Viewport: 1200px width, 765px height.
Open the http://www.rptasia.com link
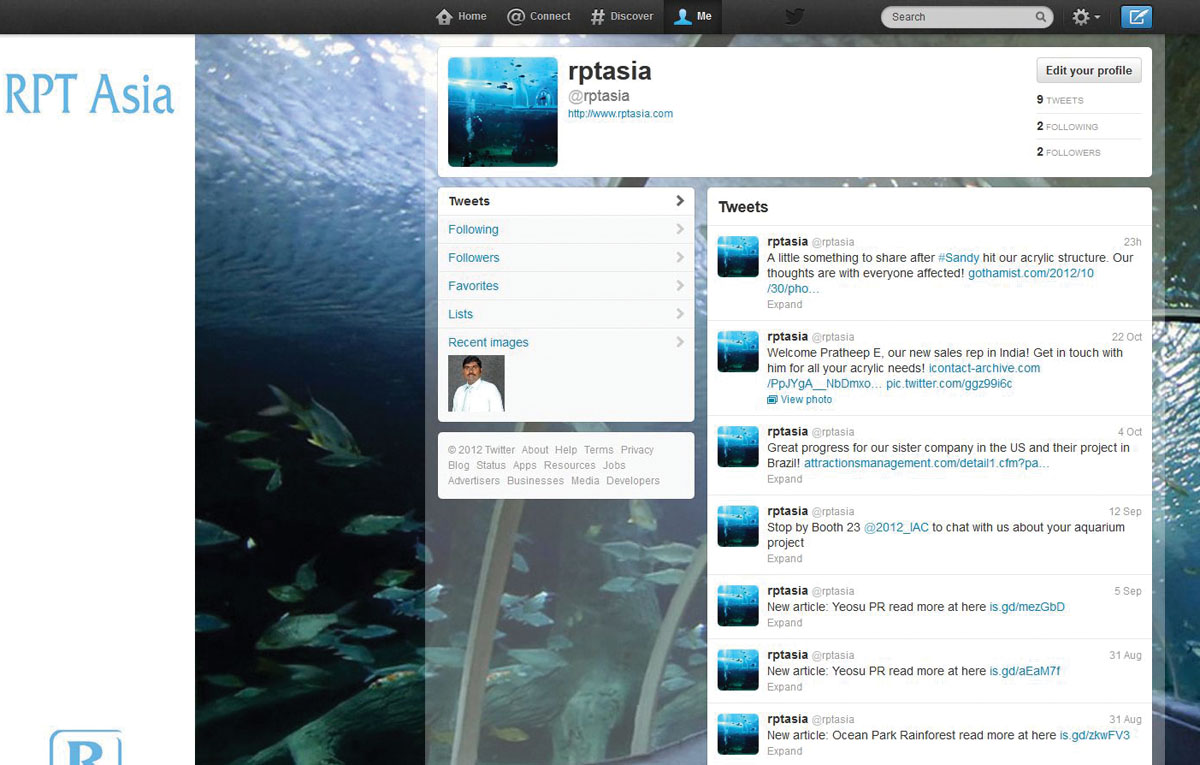click(x=620, y=114)
